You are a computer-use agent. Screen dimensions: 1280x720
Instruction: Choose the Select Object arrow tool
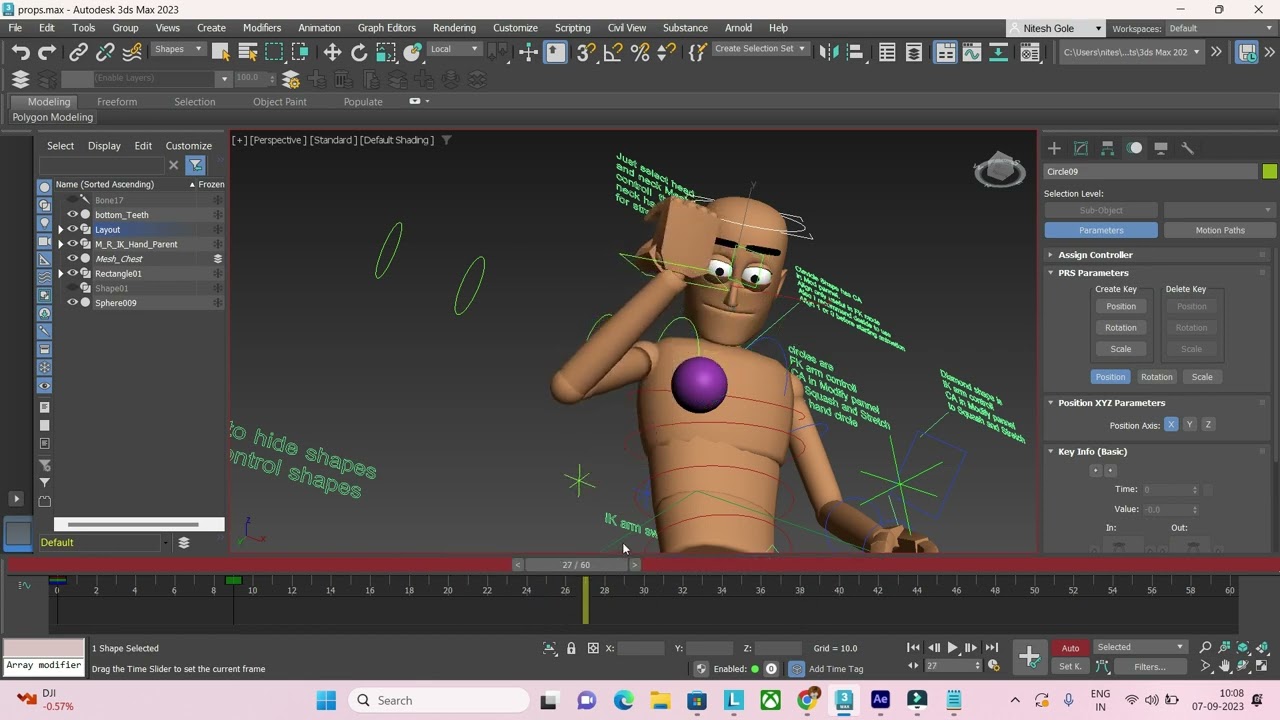click(221, 52)
